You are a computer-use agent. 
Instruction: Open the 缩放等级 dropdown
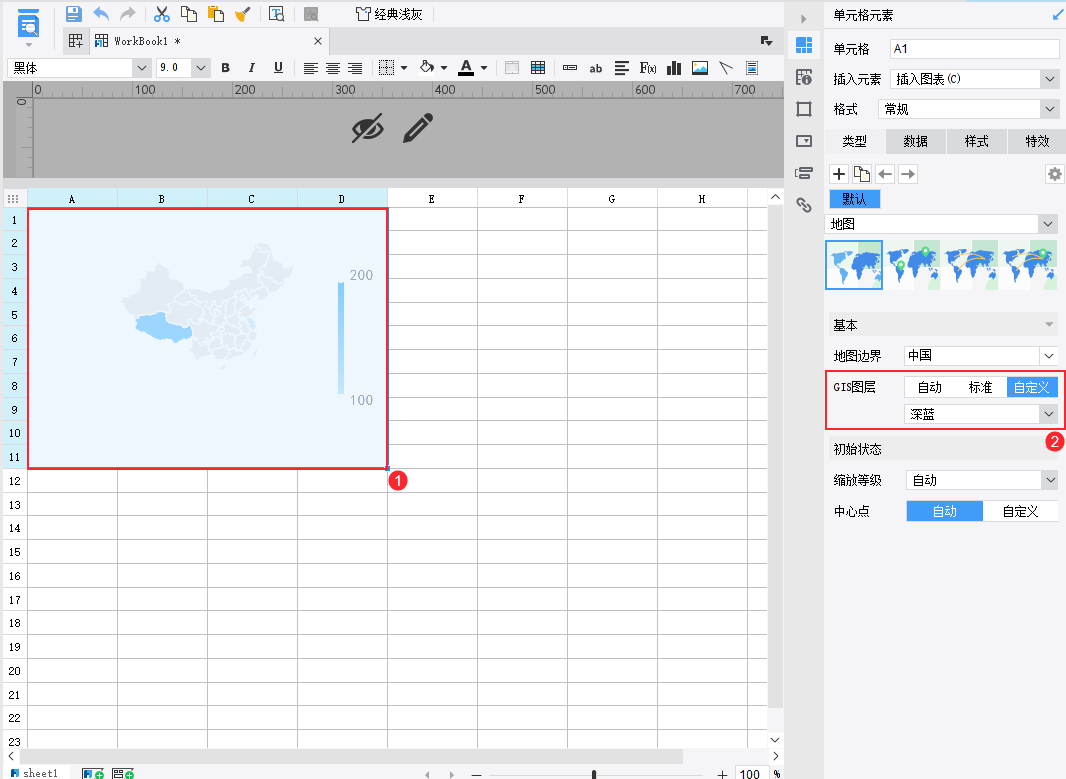click(982, 481)
